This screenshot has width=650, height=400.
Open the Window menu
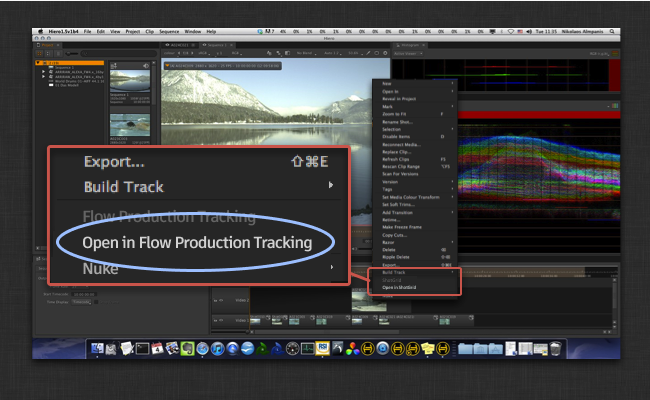pyautogui.click(x=193, y=32)
